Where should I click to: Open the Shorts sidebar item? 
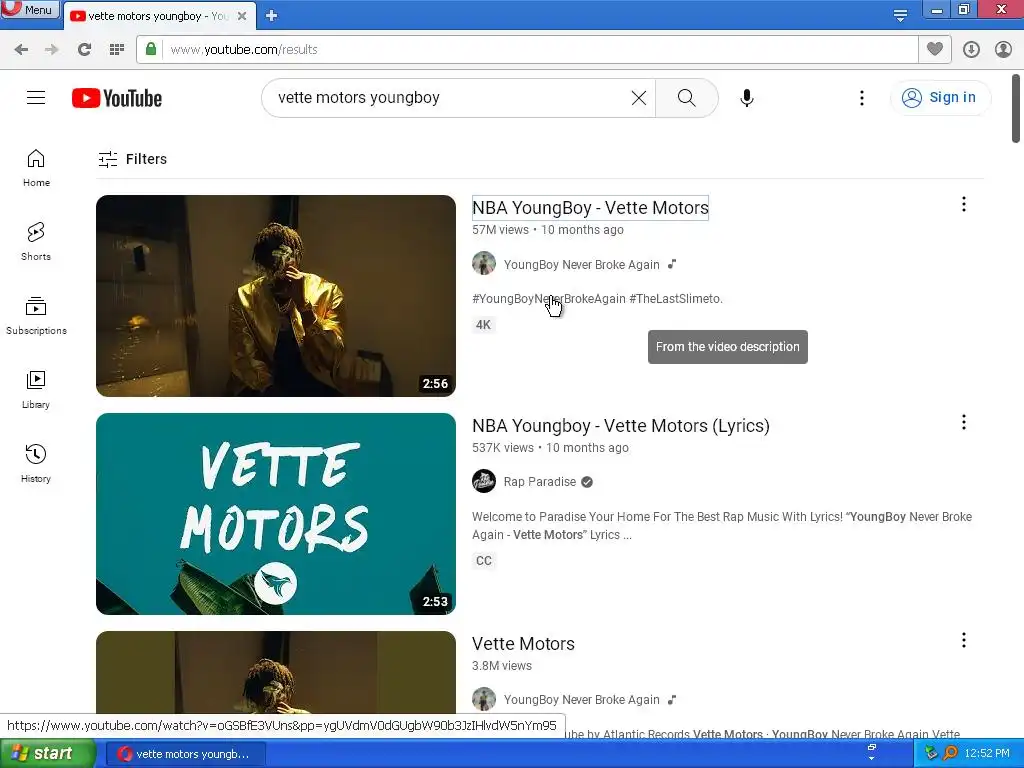click(36, 242)
